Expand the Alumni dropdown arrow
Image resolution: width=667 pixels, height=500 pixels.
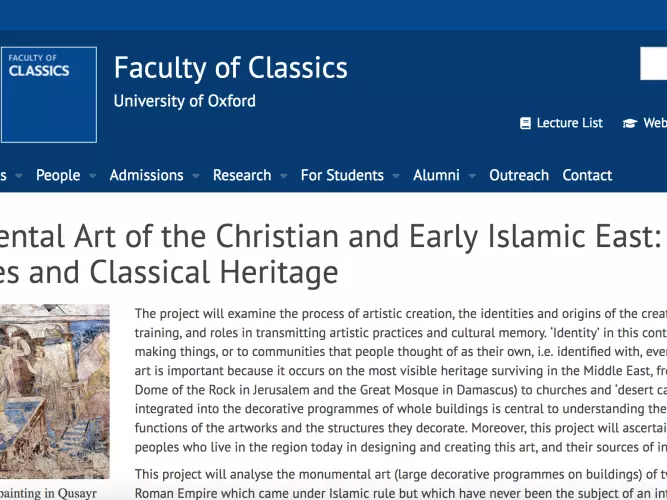click(x=472, y=175)
